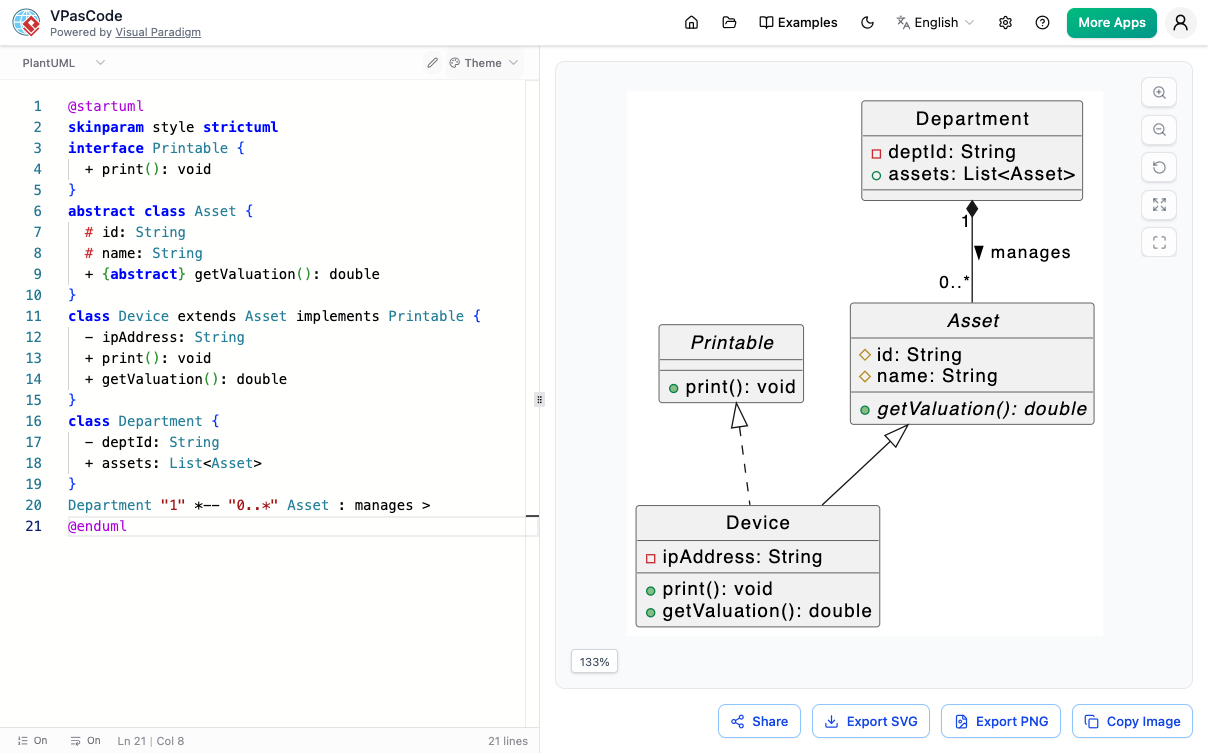Open the Examples menu

[798, 22]
